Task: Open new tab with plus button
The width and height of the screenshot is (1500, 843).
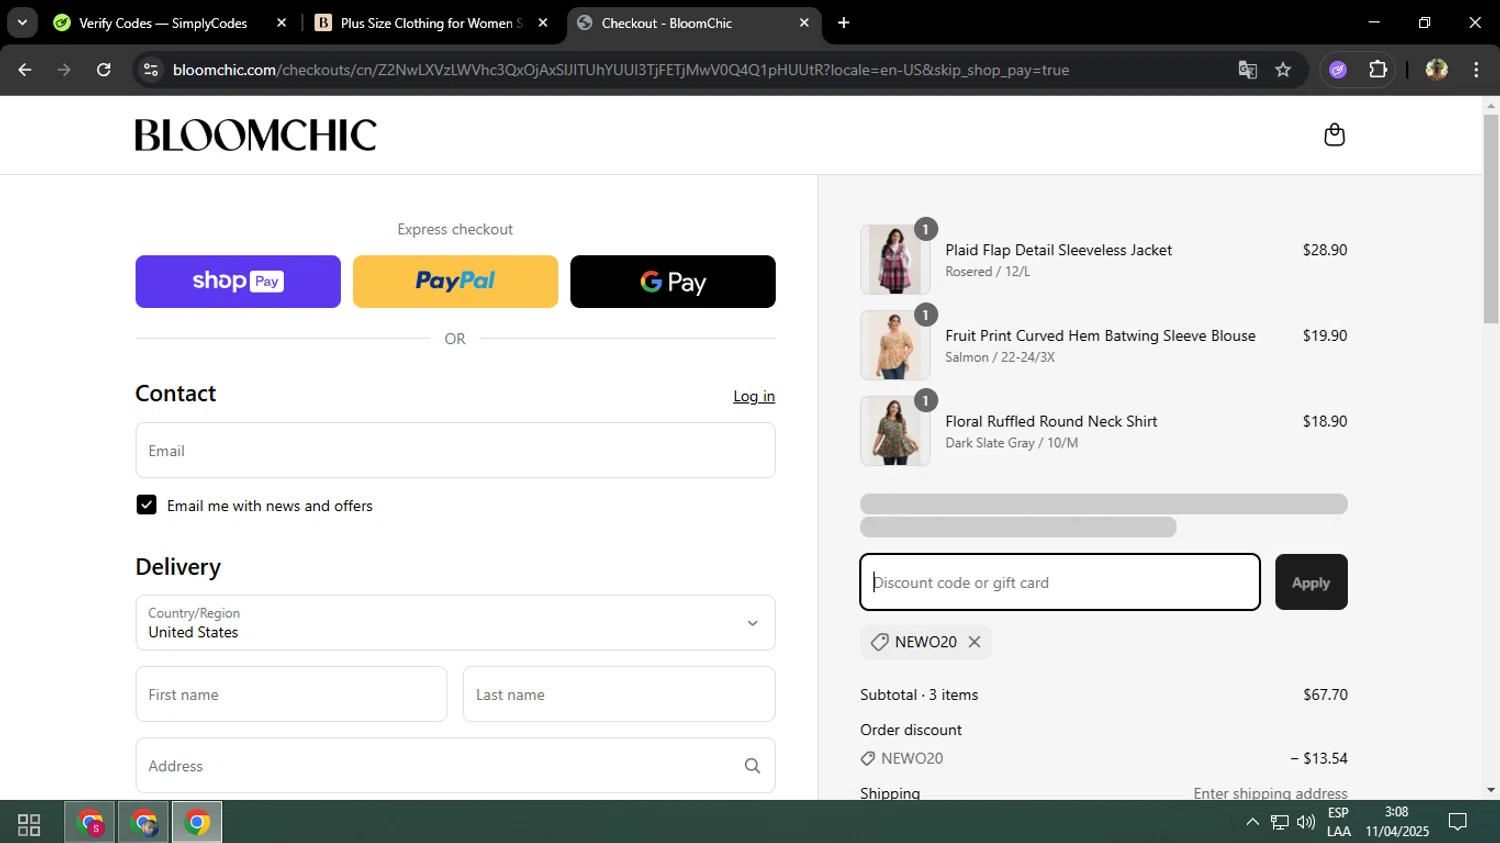Action: click(844, 23)
